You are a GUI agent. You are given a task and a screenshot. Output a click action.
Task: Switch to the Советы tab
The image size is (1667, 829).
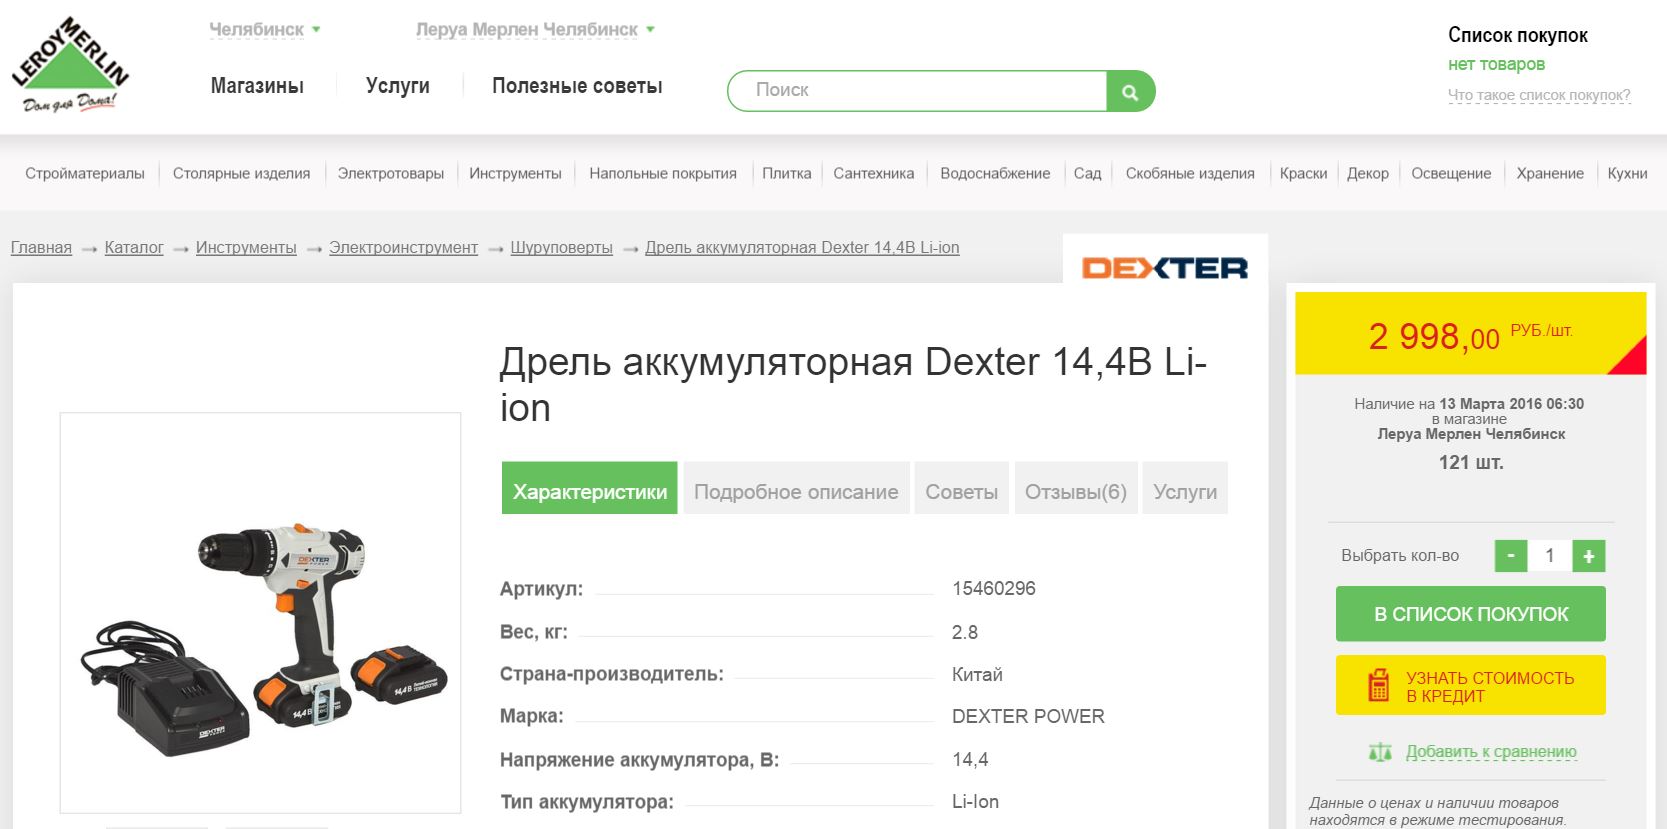[x=962, y=488]
